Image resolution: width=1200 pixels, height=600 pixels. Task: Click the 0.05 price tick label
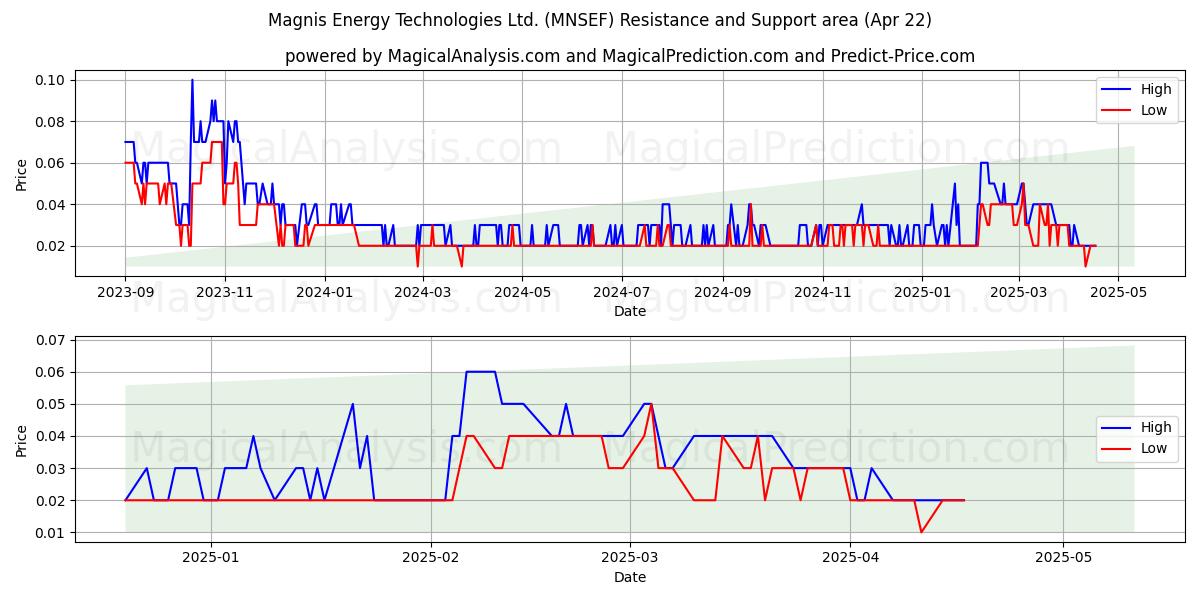(50, 404)
